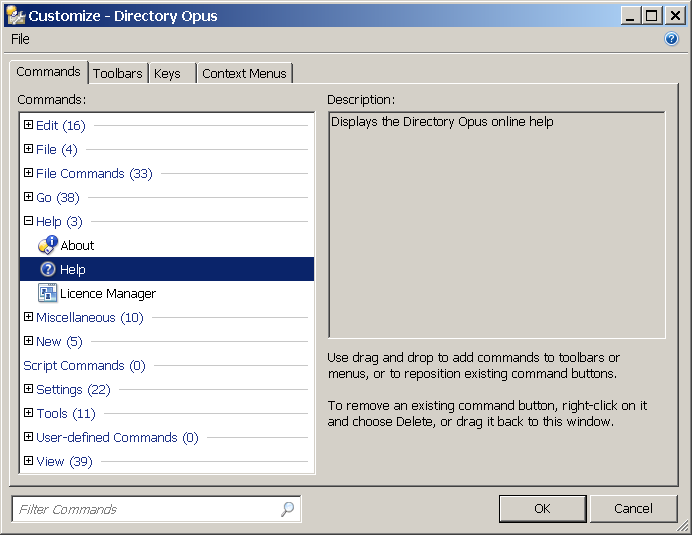Expand the User-defined Commands (0) category
The width and height of the screenshot is (692, 535).
[x=28, y=437]
